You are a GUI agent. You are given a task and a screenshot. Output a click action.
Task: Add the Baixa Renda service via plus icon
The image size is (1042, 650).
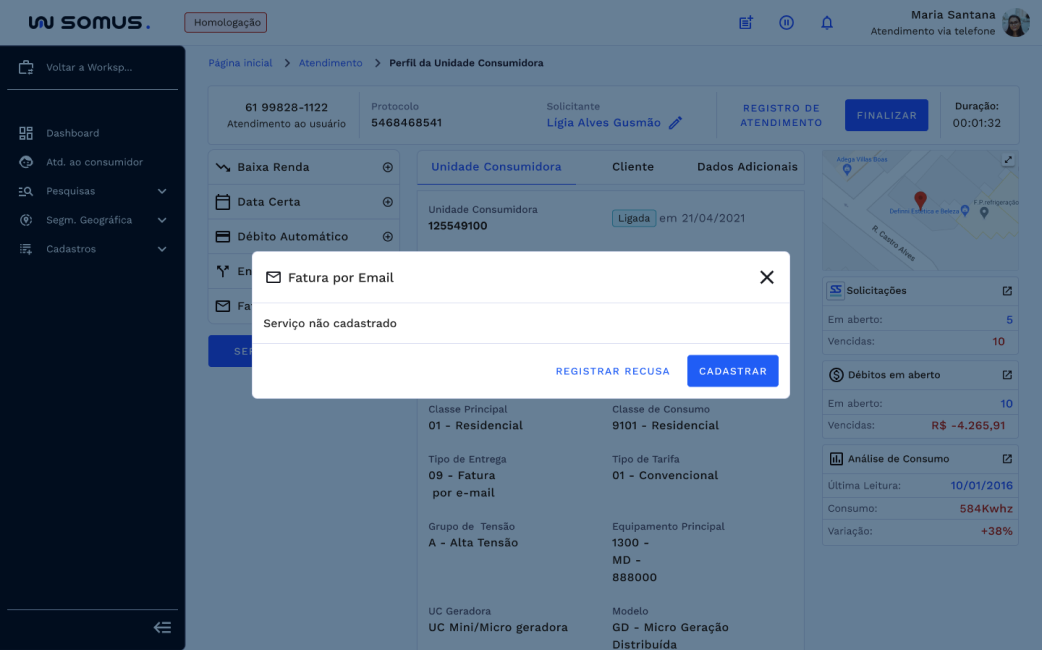click(x=387, y=167)
